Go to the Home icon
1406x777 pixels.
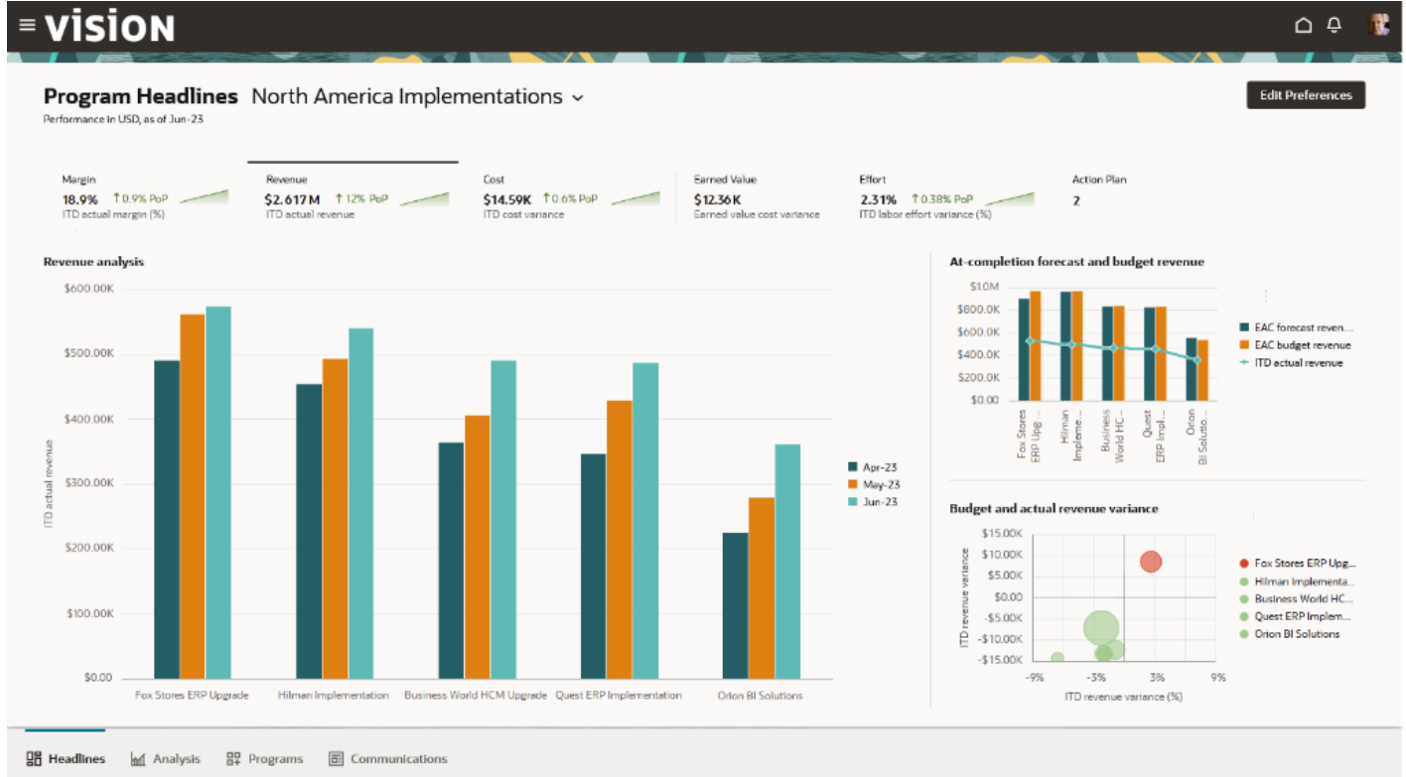(1303, 25)
